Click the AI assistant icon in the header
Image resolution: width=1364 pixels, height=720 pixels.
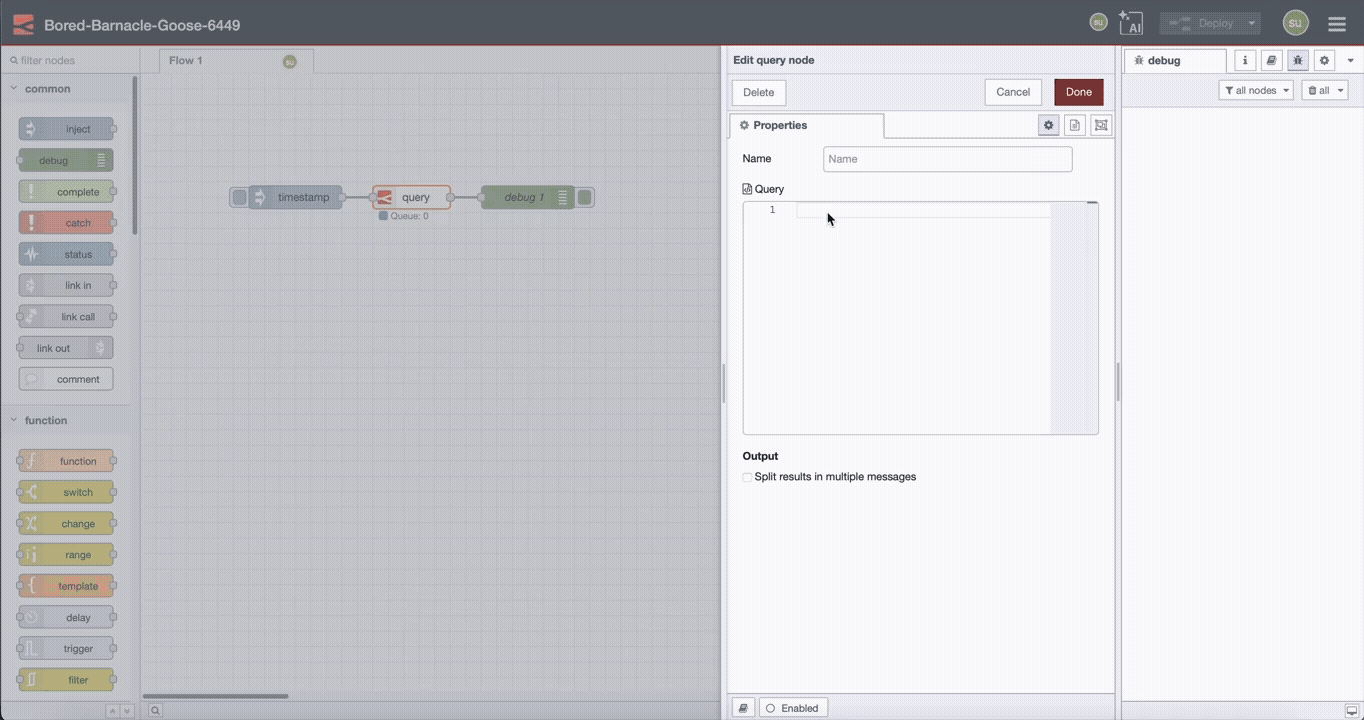(x=1131, y=22)
